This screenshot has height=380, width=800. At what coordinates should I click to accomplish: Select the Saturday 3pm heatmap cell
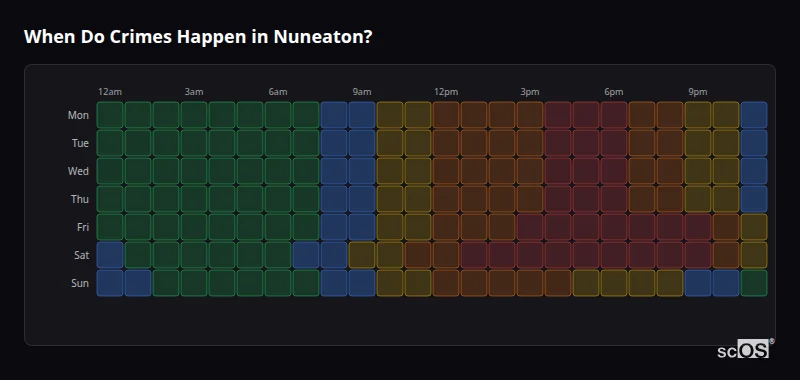click(530, 255)
